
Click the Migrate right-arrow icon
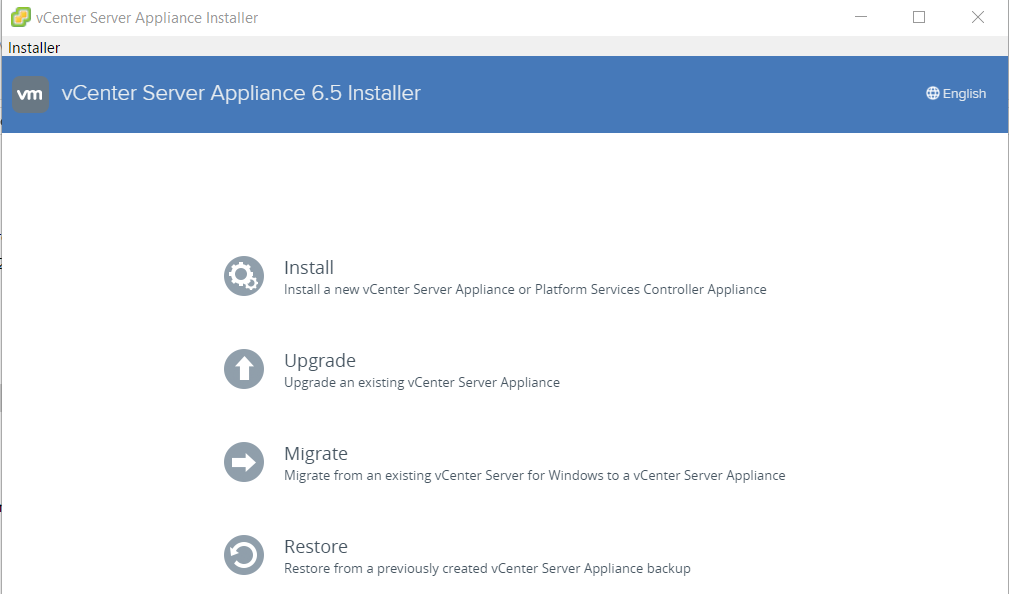click(244, 462)
